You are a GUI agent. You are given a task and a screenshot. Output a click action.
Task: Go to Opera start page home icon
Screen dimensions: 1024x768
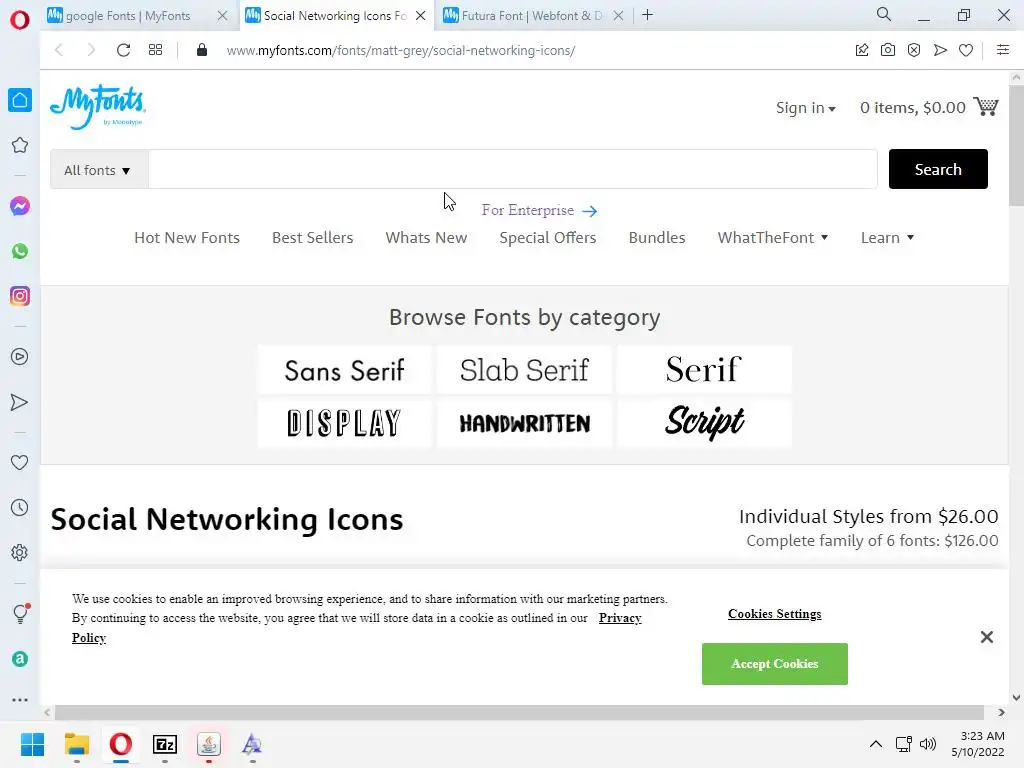point(20,100)
